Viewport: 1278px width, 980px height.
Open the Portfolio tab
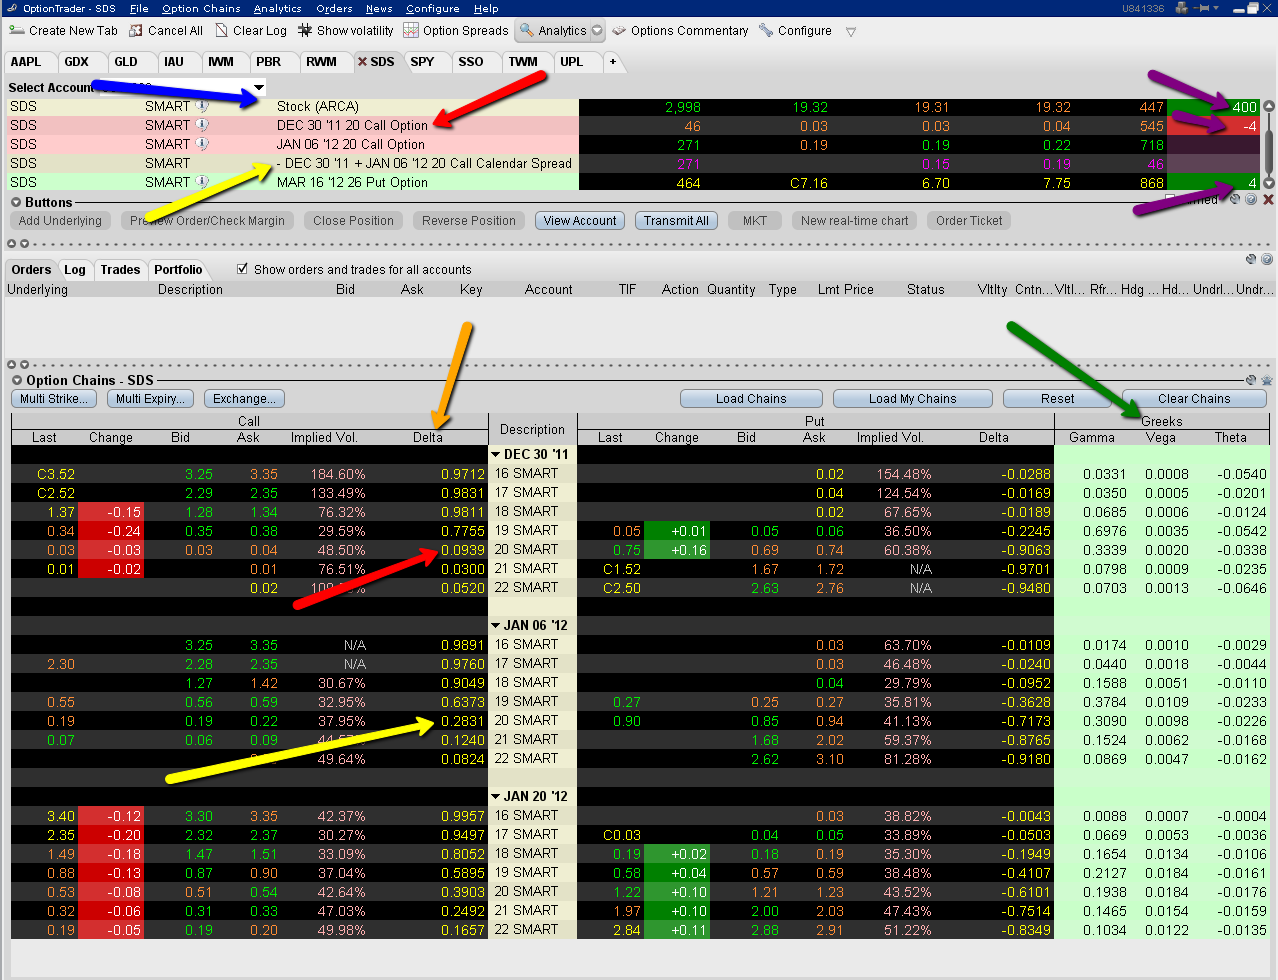[178, 269]
